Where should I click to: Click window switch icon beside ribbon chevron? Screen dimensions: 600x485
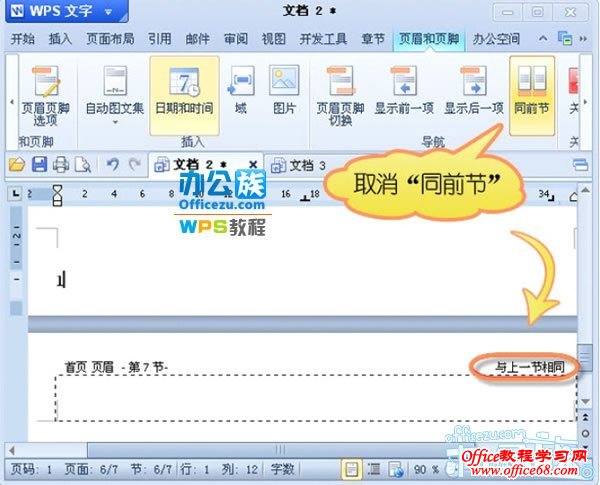coord(565,38)
